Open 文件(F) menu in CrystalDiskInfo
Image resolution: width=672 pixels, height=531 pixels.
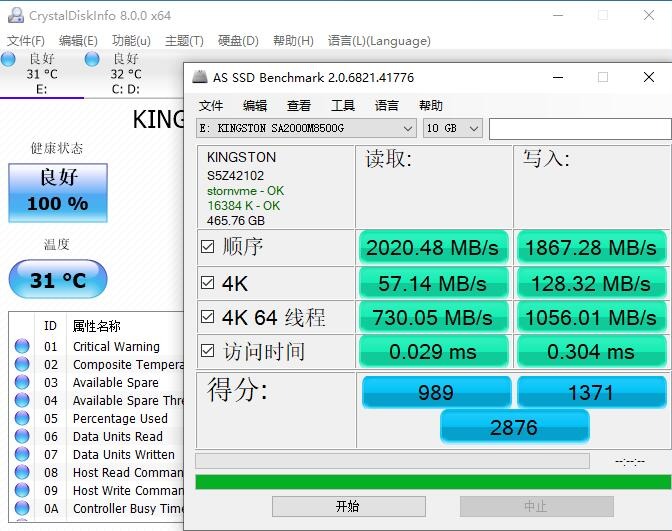pos(26,41)
